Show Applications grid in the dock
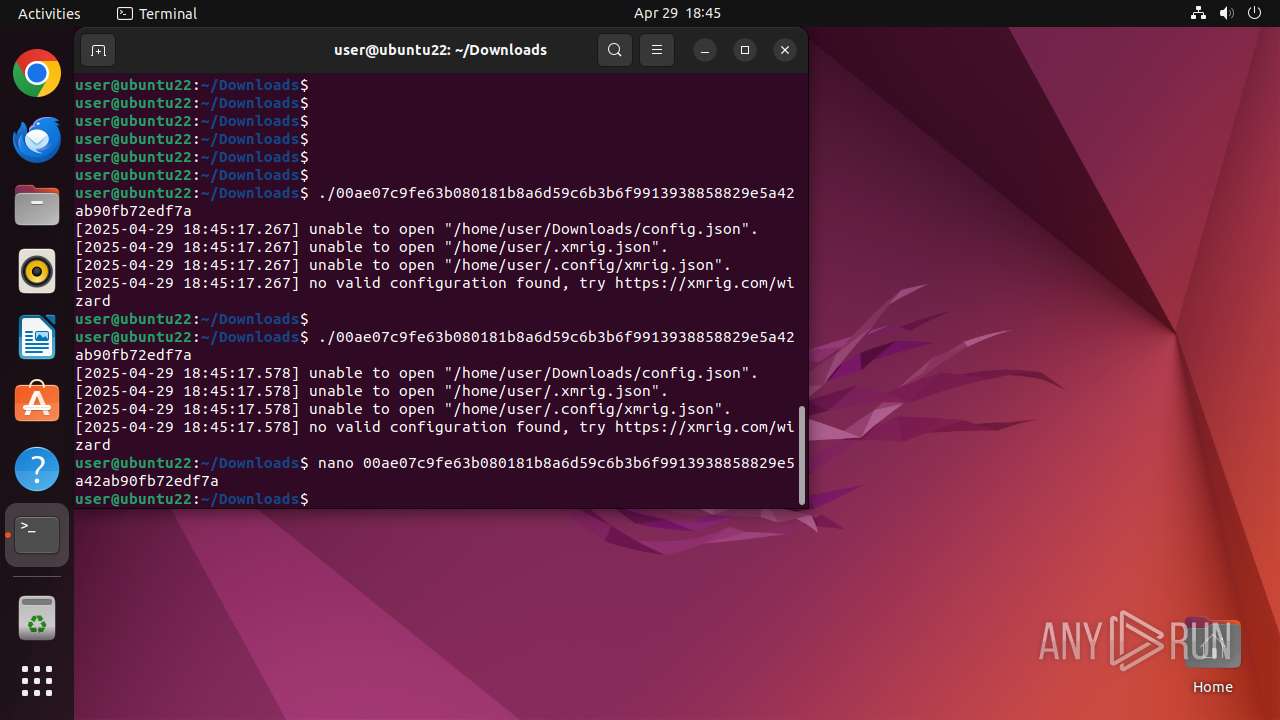This screenshot has width=1280, height=720. tap(37, 681)
